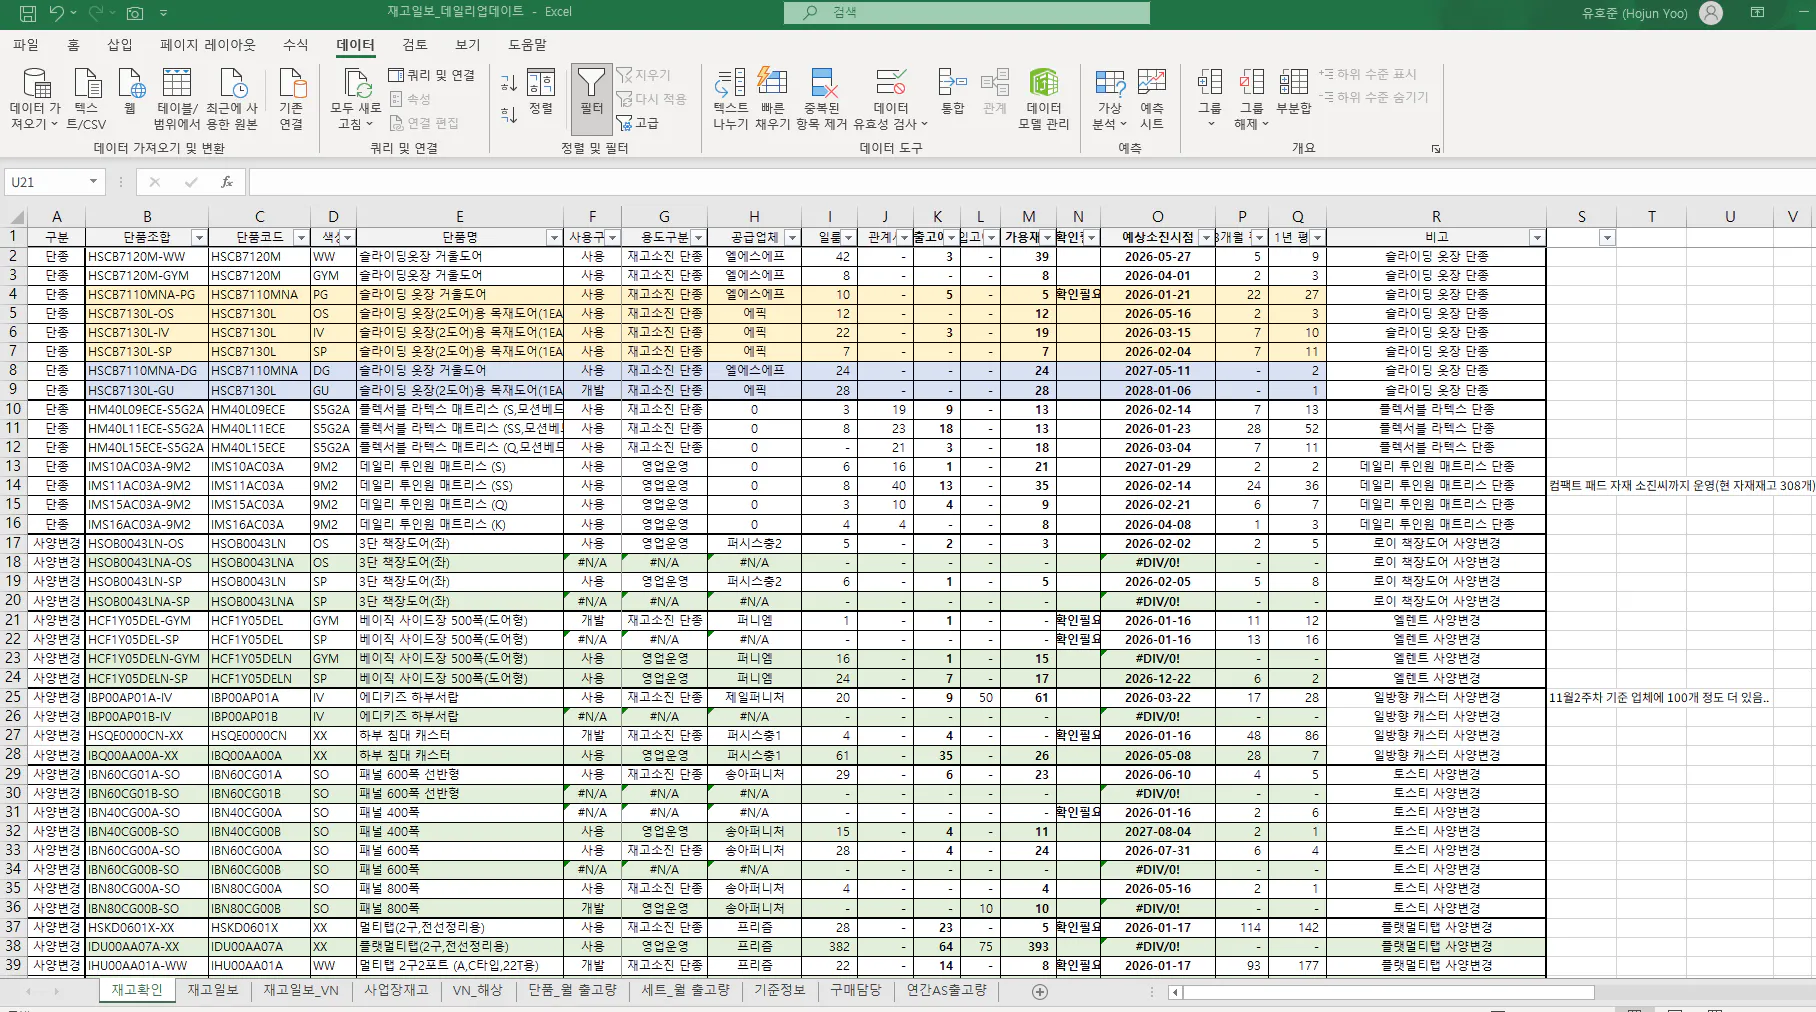This screenshot has width=1816, height=1012.
Task: Expand the Name Box dropdown arrow
Action: click(93, 182)
